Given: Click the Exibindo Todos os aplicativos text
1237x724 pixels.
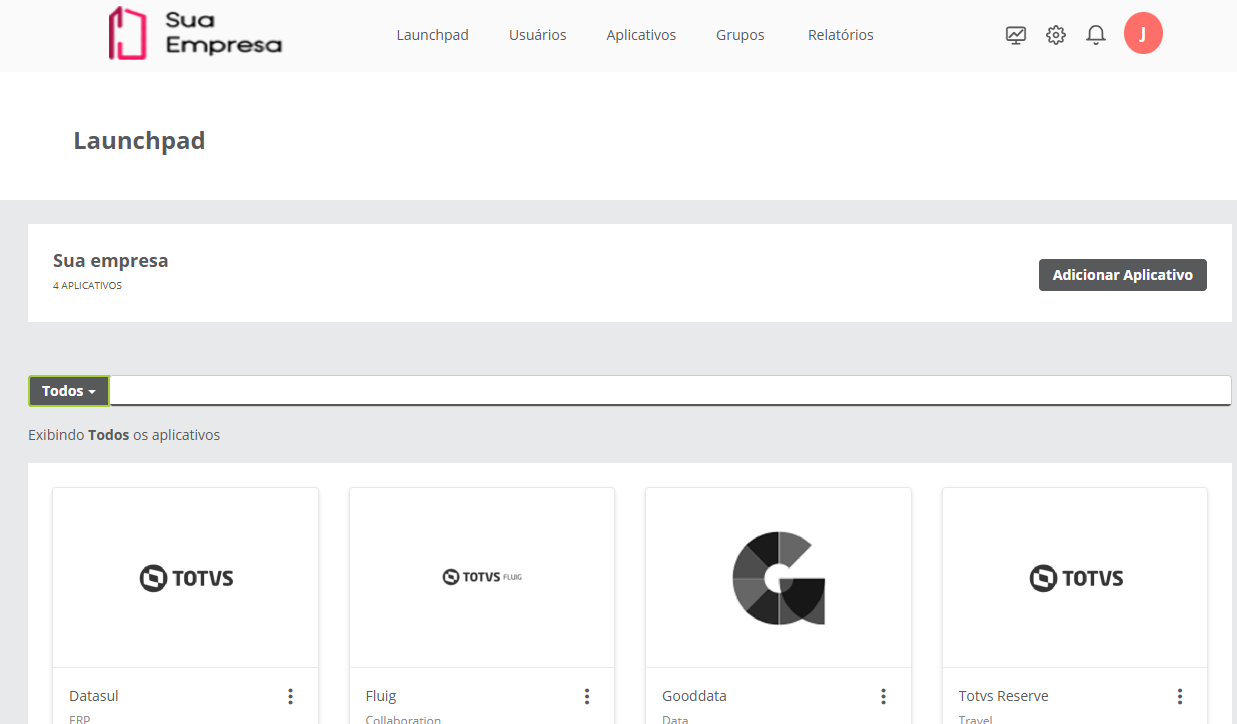Looking at the screenshot, I should pos(124,435).
